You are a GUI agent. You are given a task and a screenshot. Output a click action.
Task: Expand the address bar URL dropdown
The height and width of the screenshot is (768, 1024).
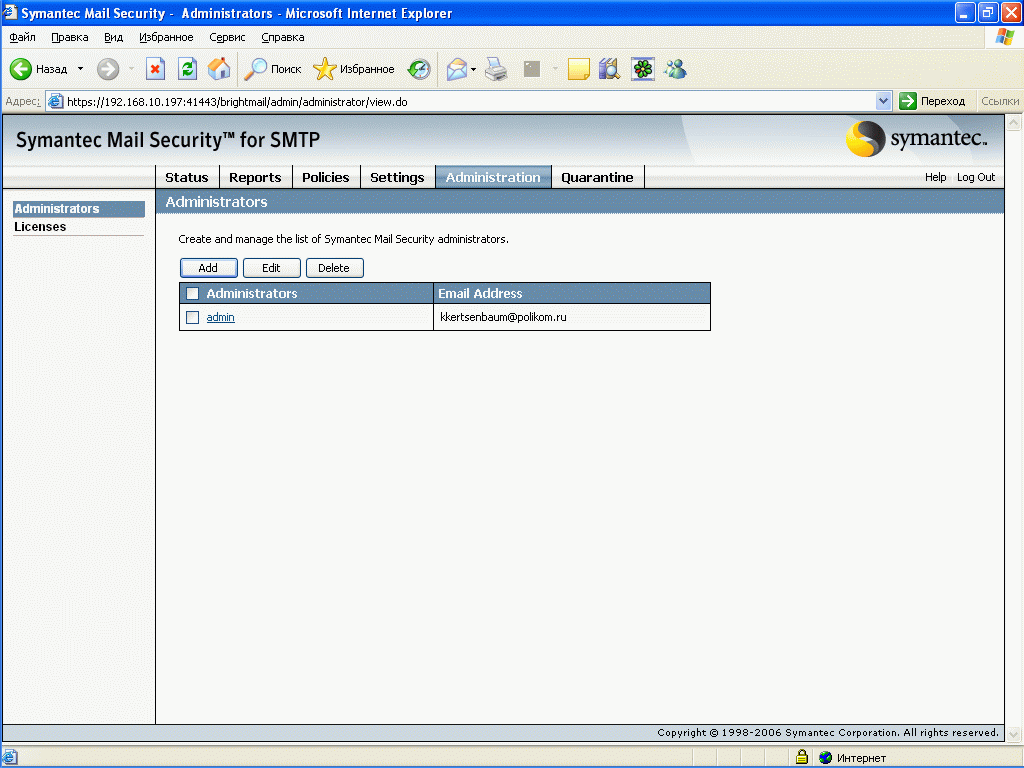[x=883, y=101]
